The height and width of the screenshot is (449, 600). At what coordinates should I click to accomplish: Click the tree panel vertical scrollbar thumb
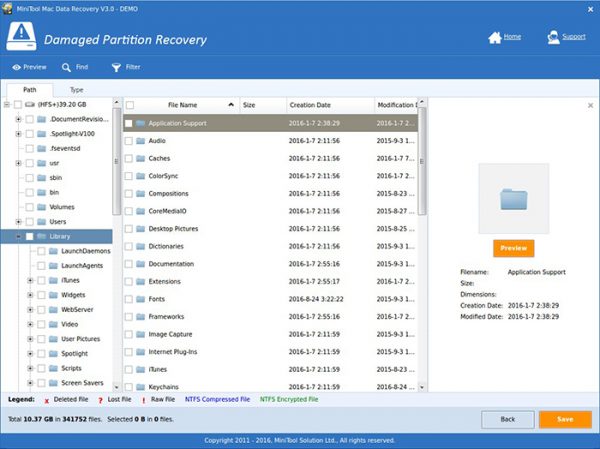(116, 161)
